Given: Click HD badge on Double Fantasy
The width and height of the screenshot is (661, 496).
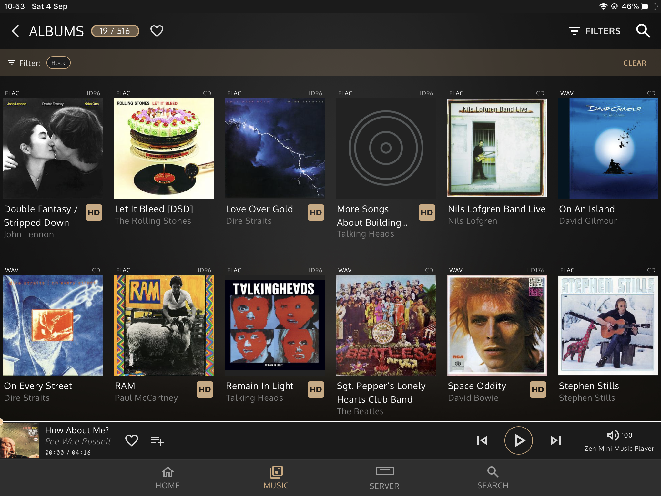Looking at the screenshot, I should tap(94, 212).
